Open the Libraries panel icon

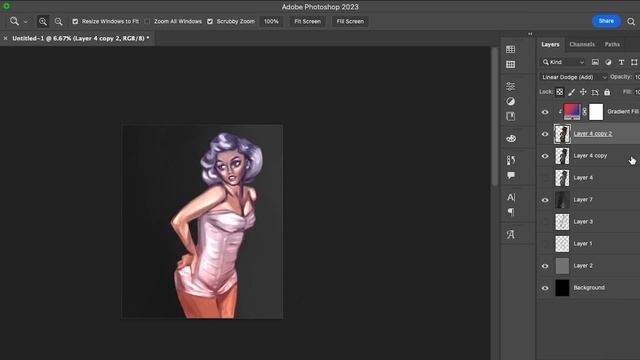510,116
